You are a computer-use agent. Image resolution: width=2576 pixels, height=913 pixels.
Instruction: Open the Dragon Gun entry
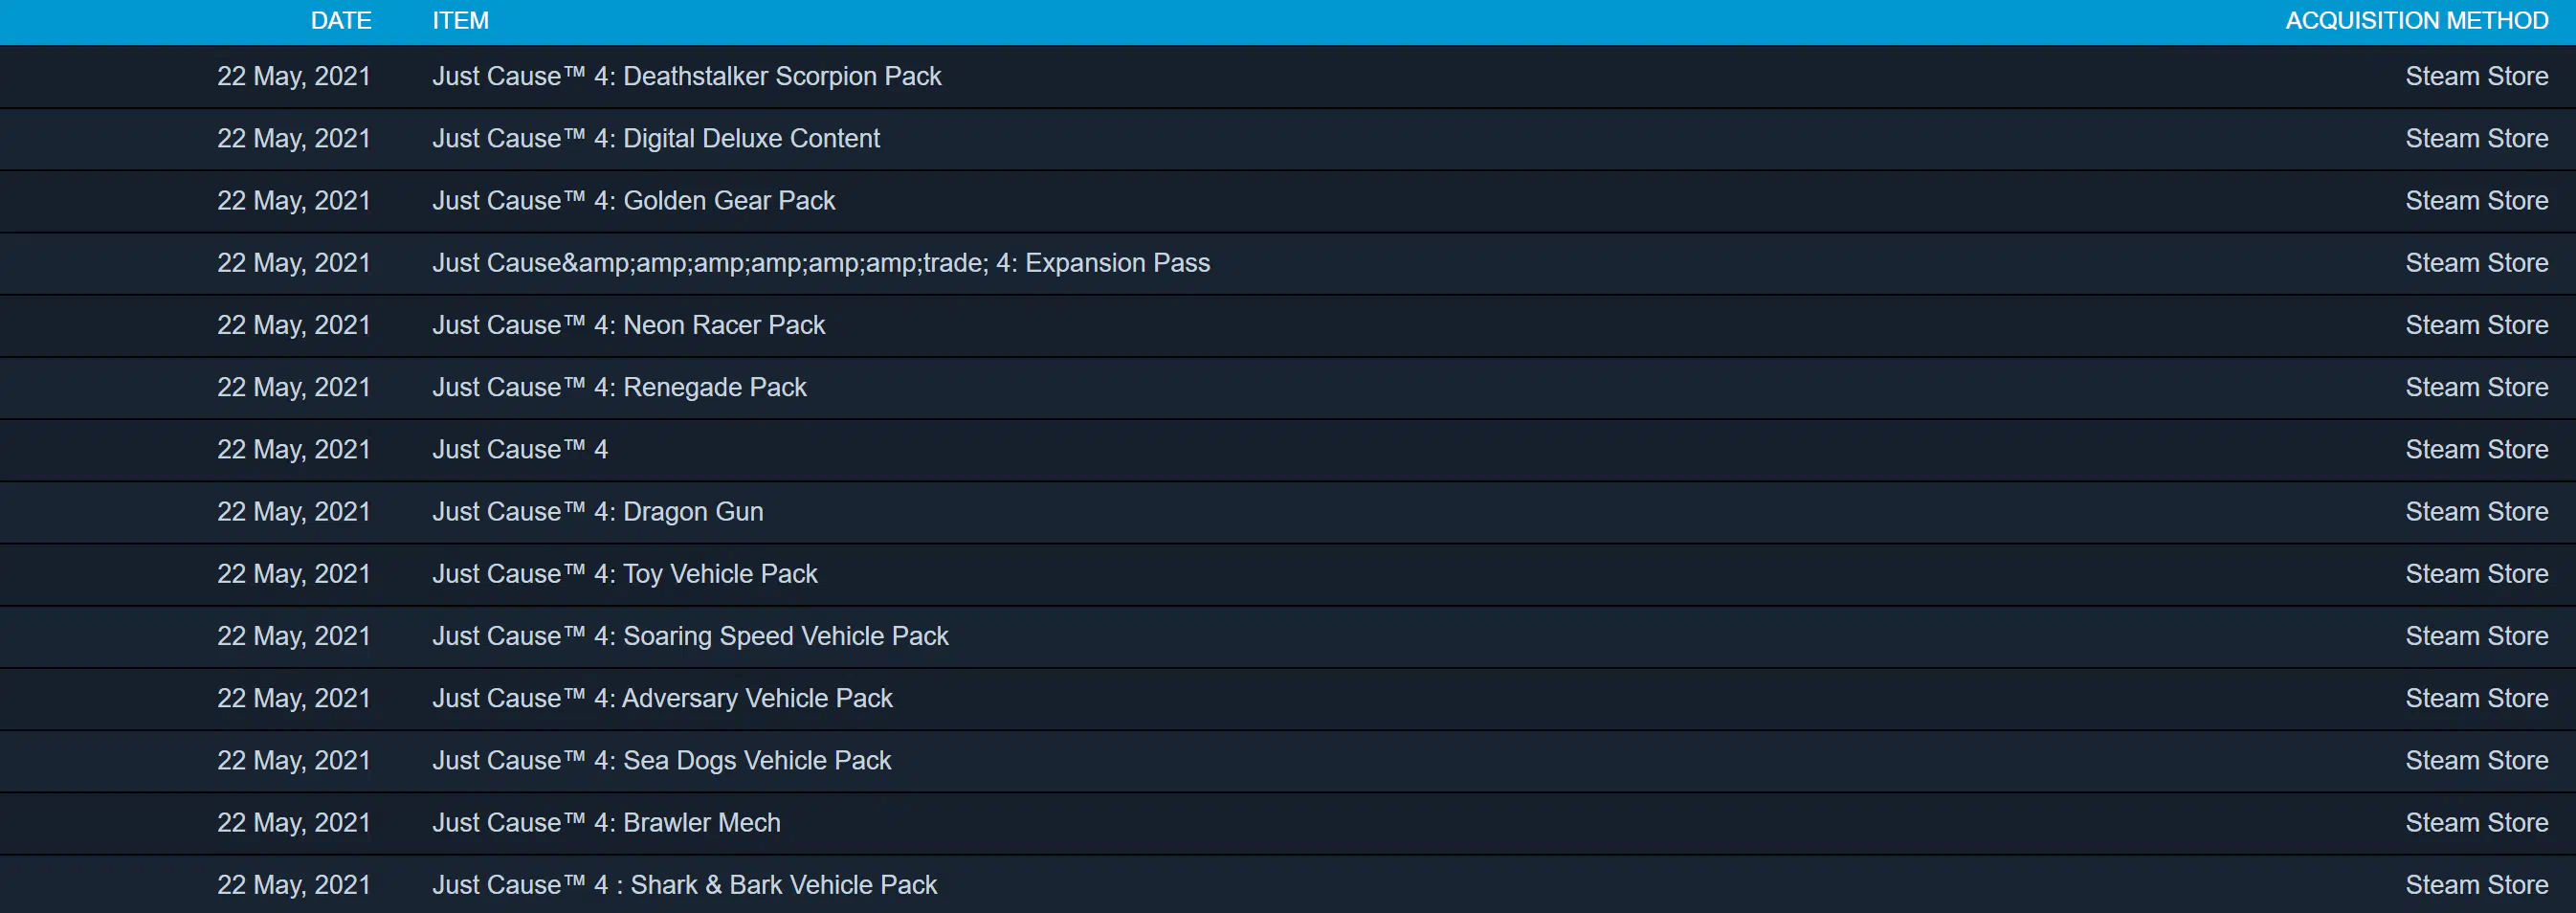tap(597, 512)
